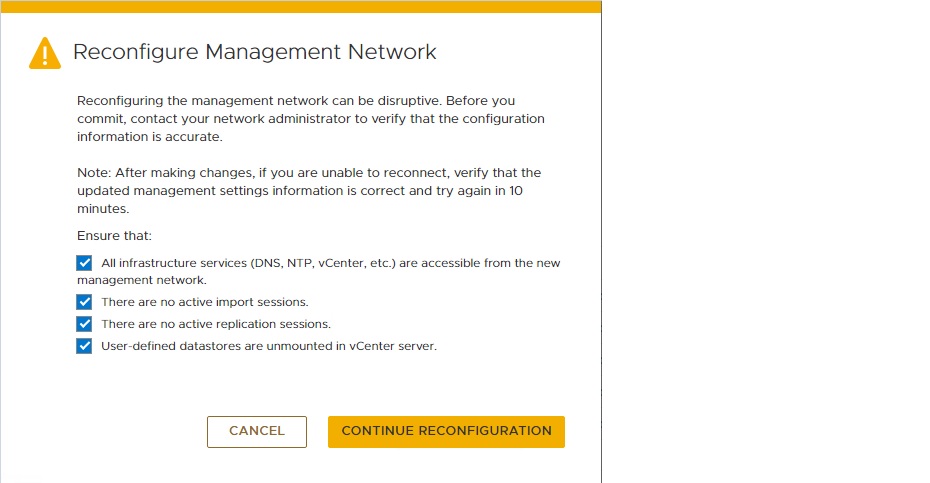Uncheck the user-defined datastores unmounted checkbox
Image resolution: width=930 pixels, height=483 pixels.
coord(84,346)
